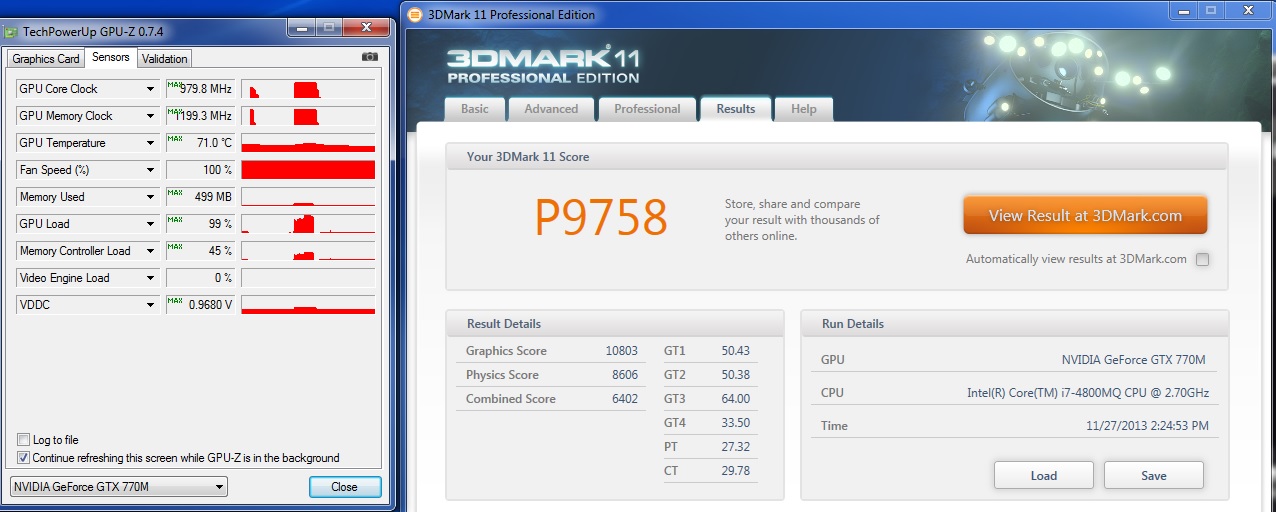Click the Time value 11/27/2013 2:24:53 PM
1276x512 pixels.
point(1147,426)
